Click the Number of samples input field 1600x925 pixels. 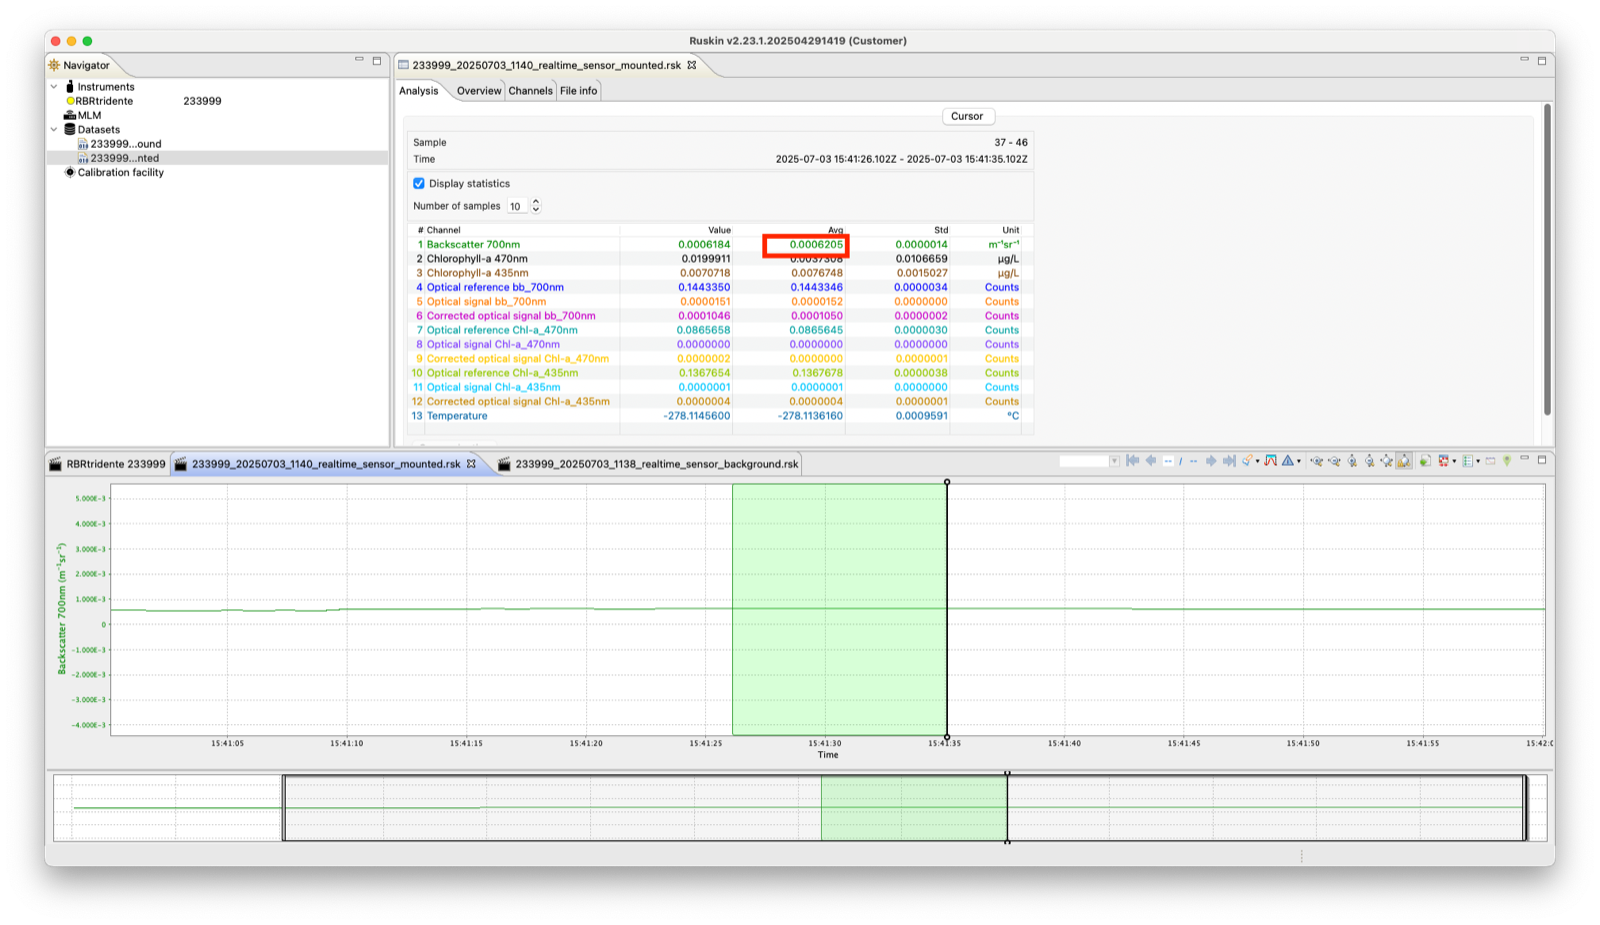pos(517,206)
